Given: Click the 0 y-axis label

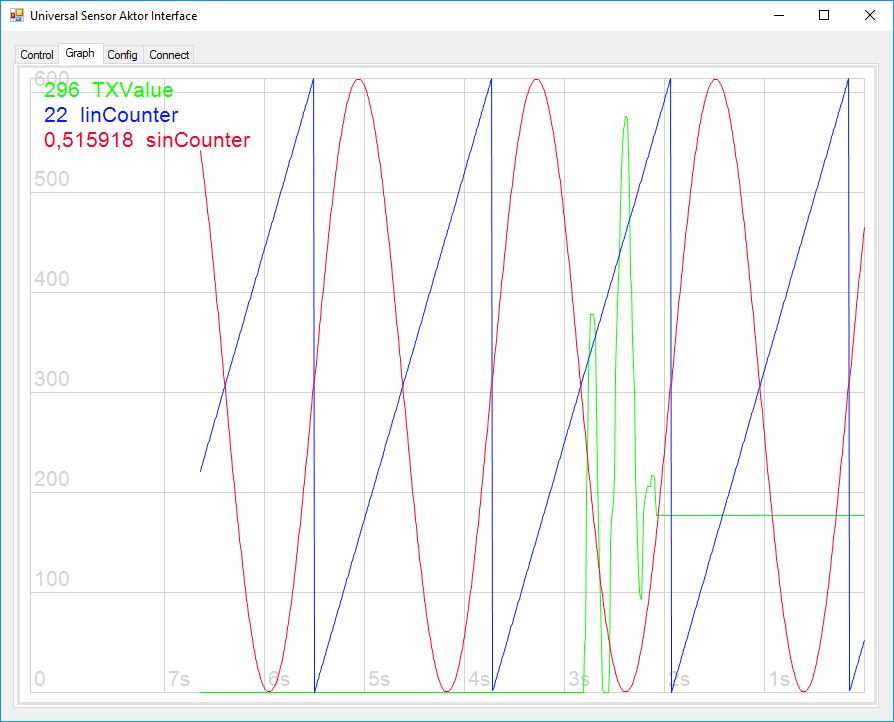Looking at the screenshot, I should click(x=40, y=679).
